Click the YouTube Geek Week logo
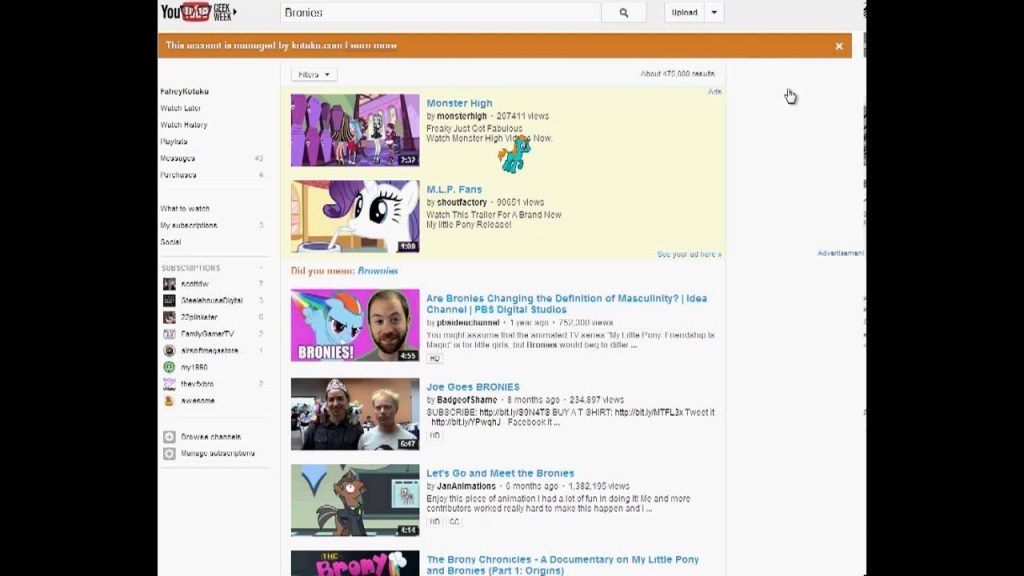Screen dimensions: 1024x576 198,12
